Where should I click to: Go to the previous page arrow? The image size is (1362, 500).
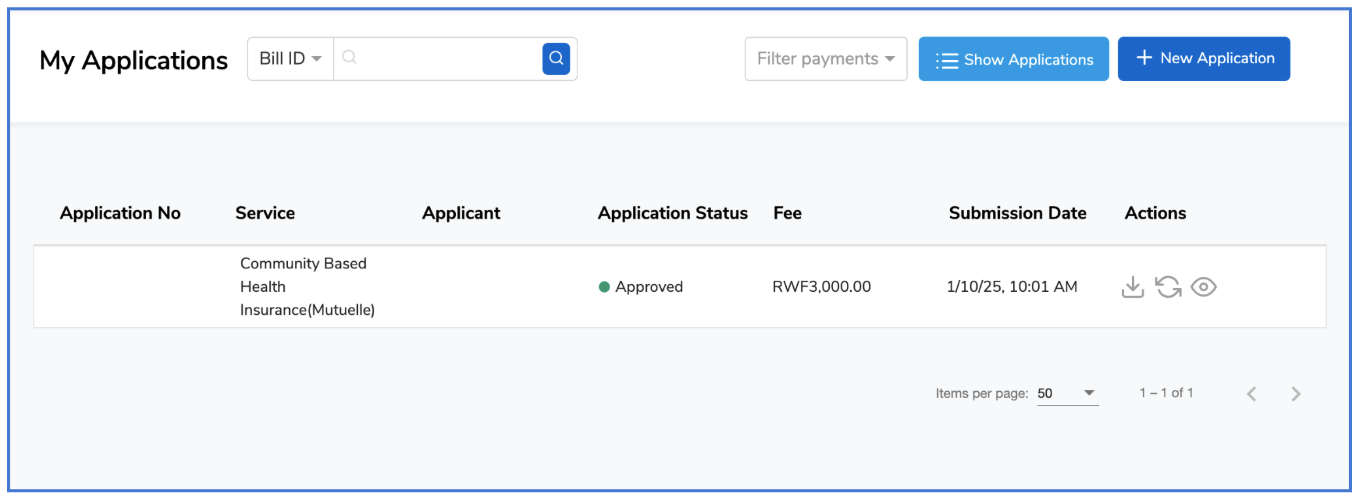tap(1251, 394)
